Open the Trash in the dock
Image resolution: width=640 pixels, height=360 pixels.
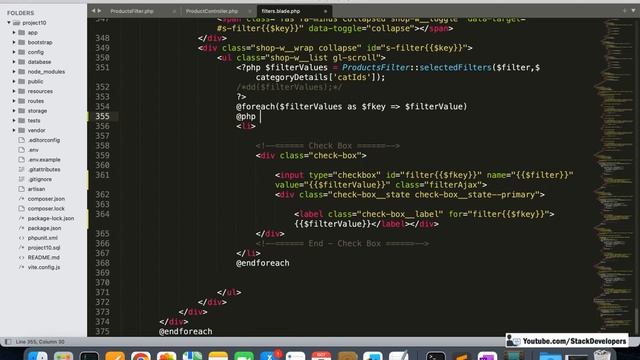tap(602, 356)
